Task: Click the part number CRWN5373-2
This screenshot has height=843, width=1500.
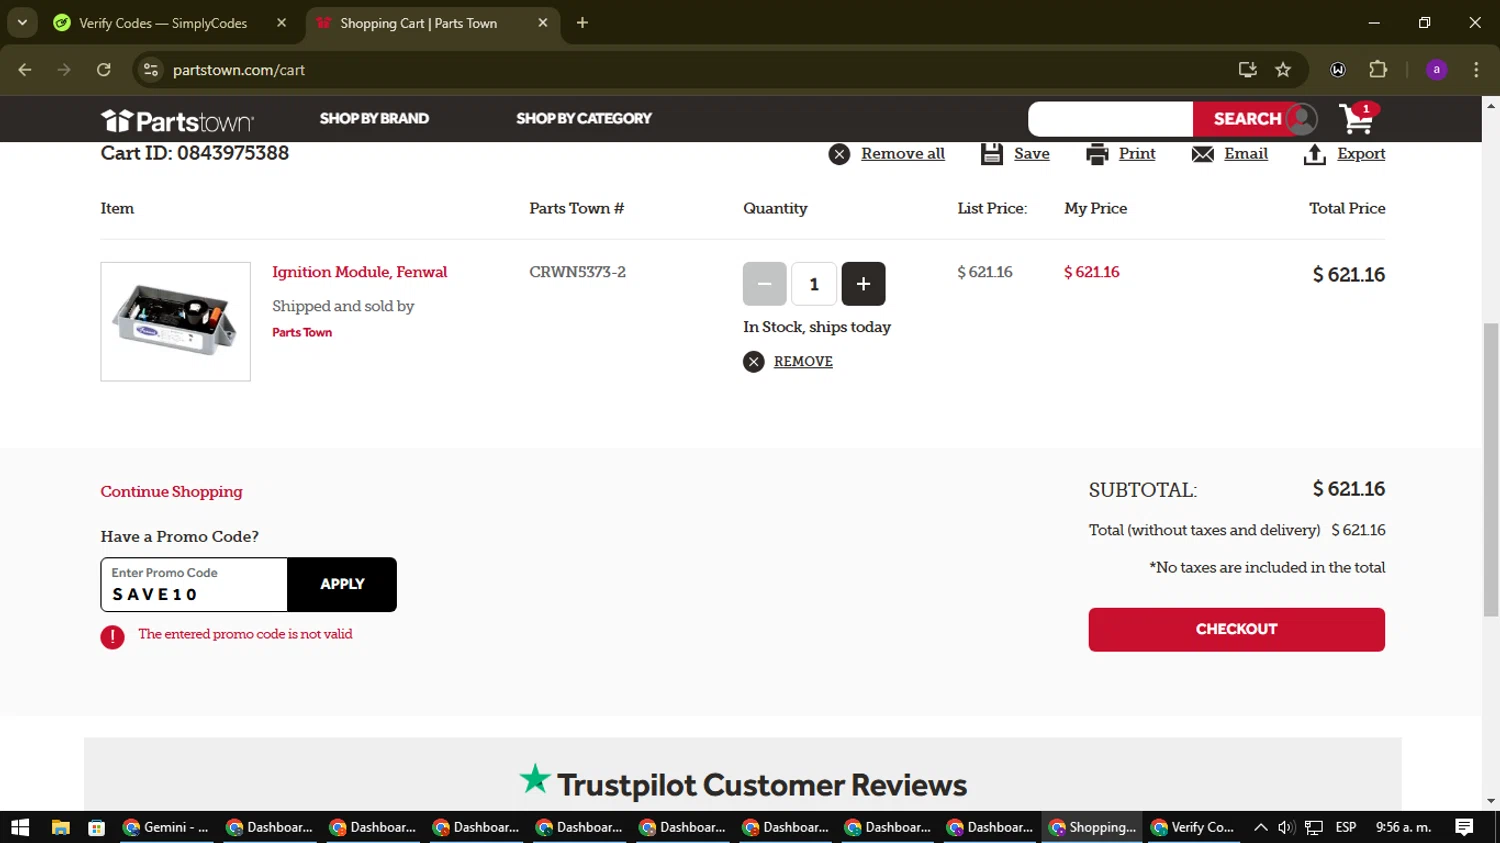Action: (x=577, y=272)
